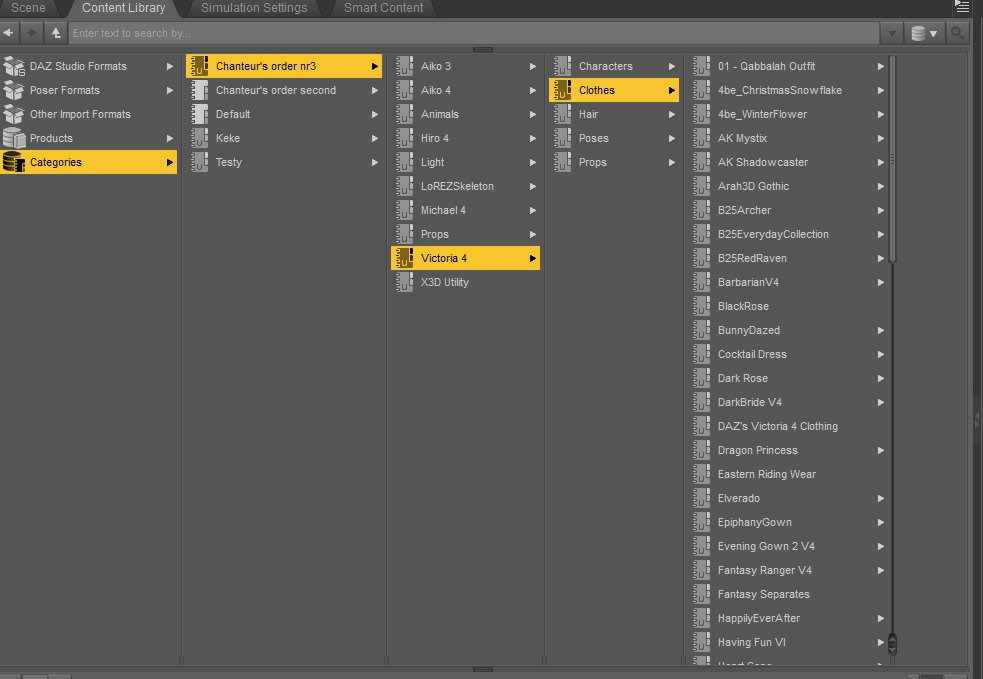Expand the Poser Formats arrow

pos(169,90)
